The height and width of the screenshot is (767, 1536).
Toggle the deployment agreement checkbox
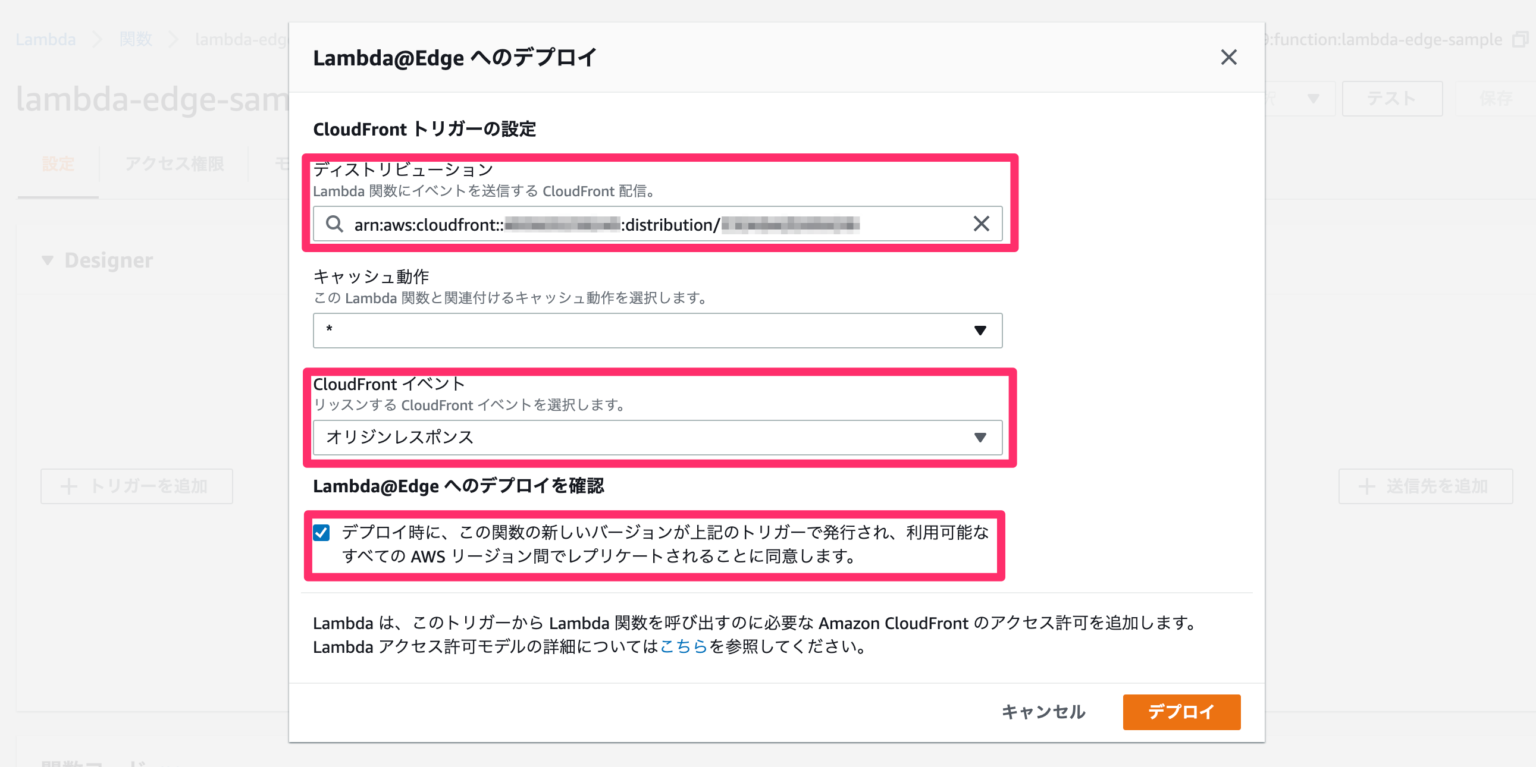tap(321, 532)
